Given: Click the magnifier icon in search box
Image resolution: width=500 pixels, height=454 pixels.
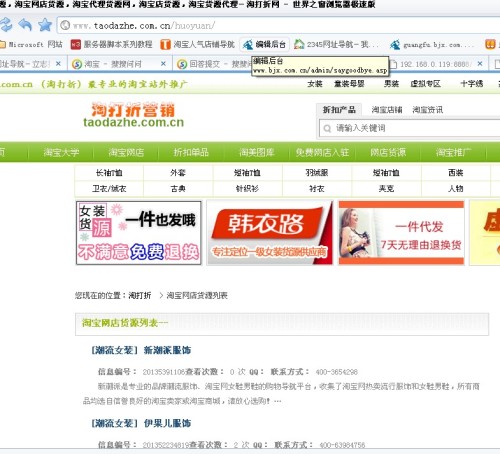Looking at the screenshot, I should click(x=327, y=128).
